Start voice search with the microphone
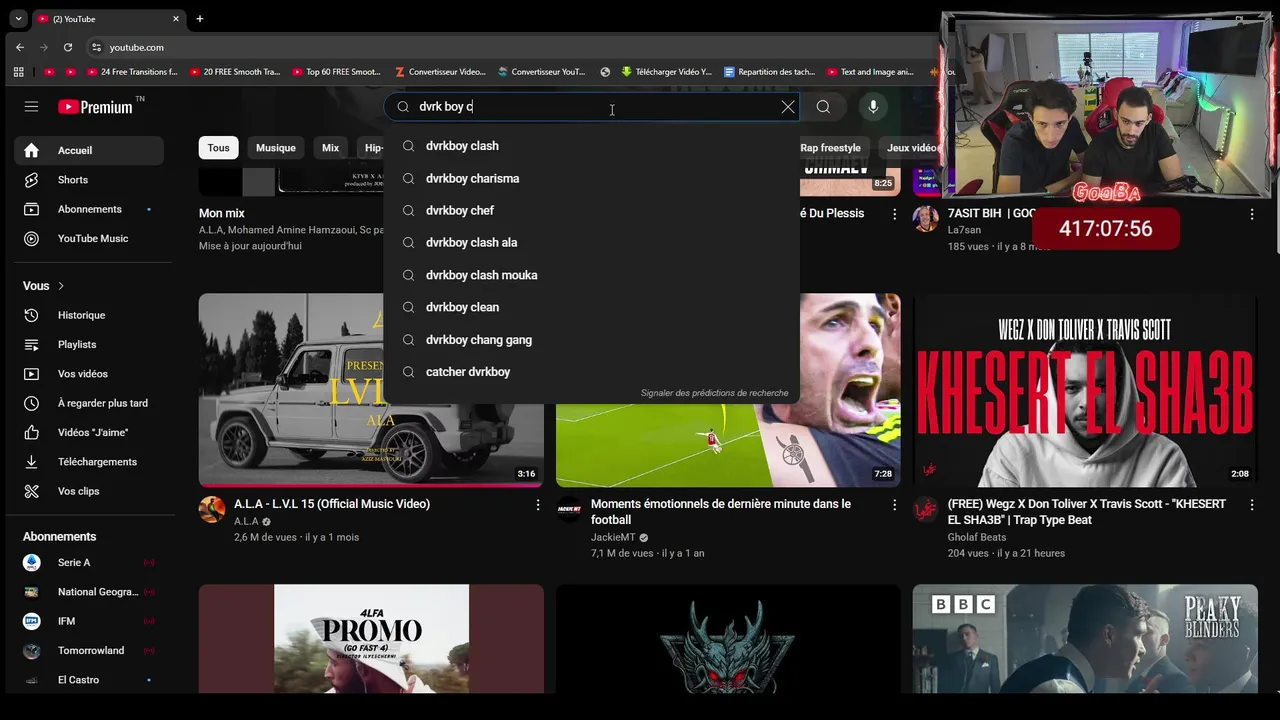Viewport: 1280px width, 720px height. click(x=873, y=107)
